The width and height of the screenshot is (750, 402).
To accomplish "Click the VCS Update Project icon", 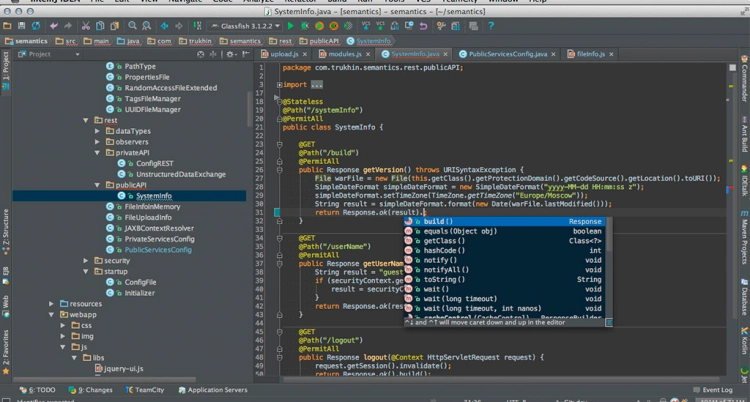I will (x=366, y=26).
